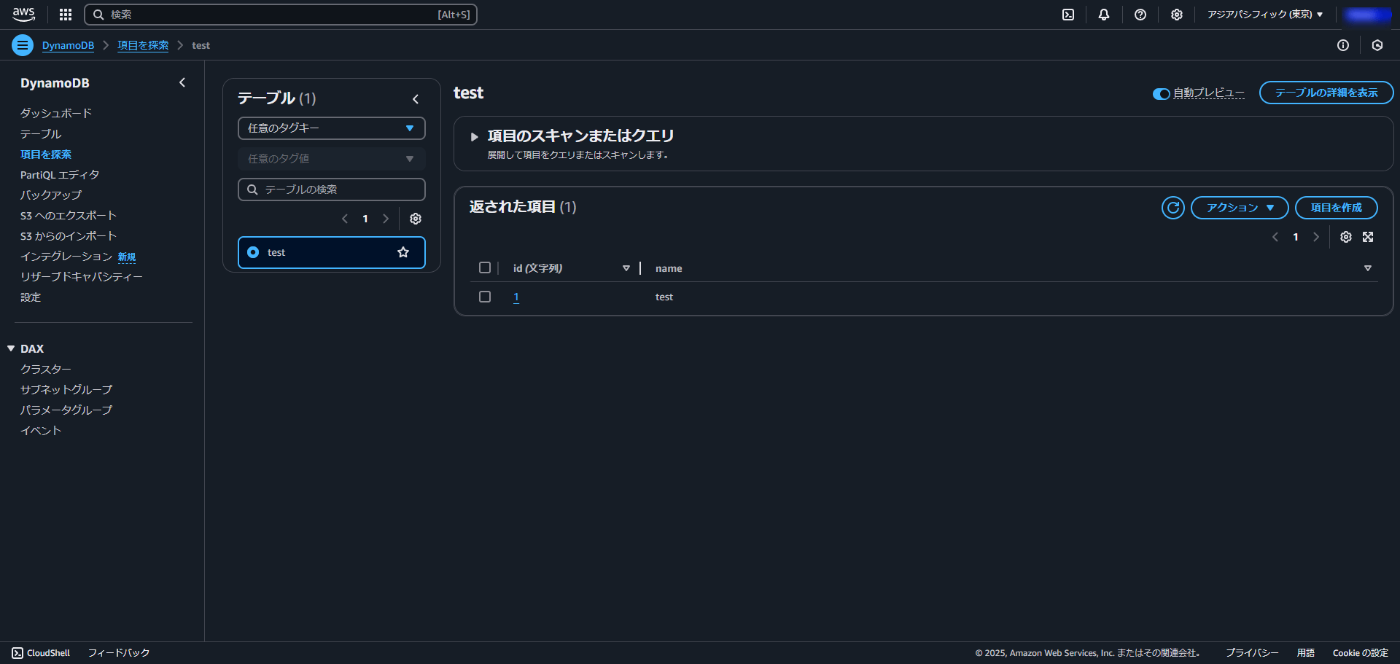1400x664 pixels.
Task: Toggle the hamburger navigation menu icon
Action: click(23, 45)
